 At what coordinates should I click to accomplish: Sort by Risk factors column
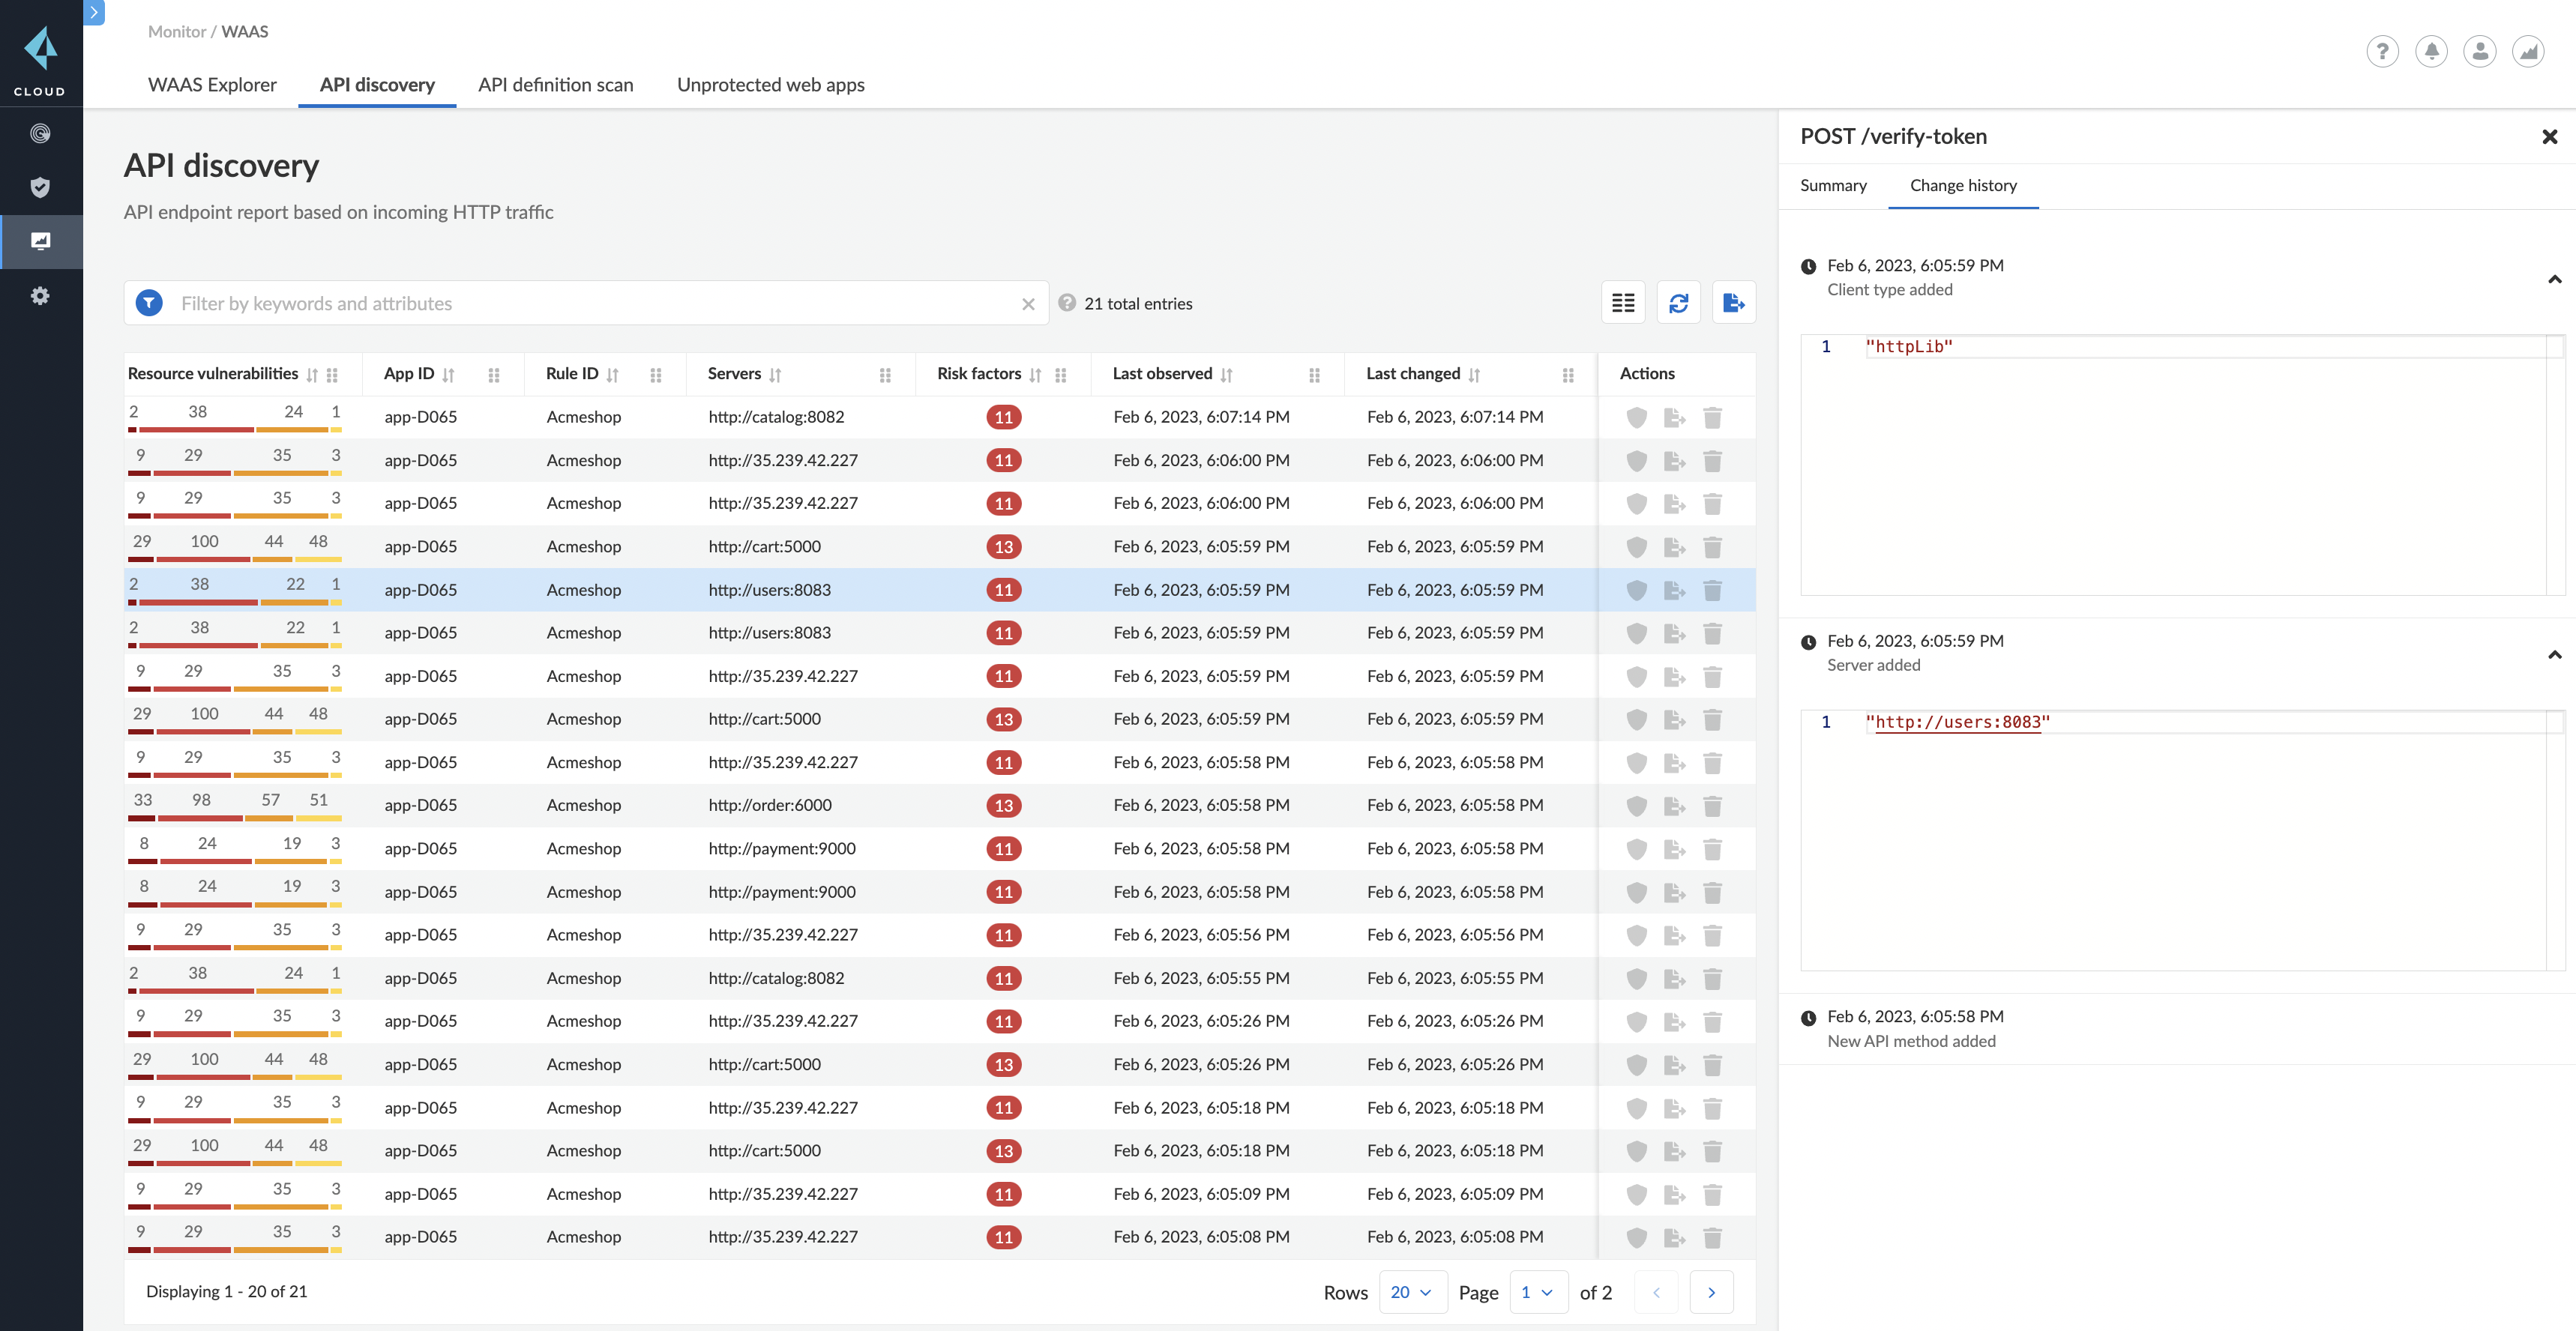pos(1035,375)
